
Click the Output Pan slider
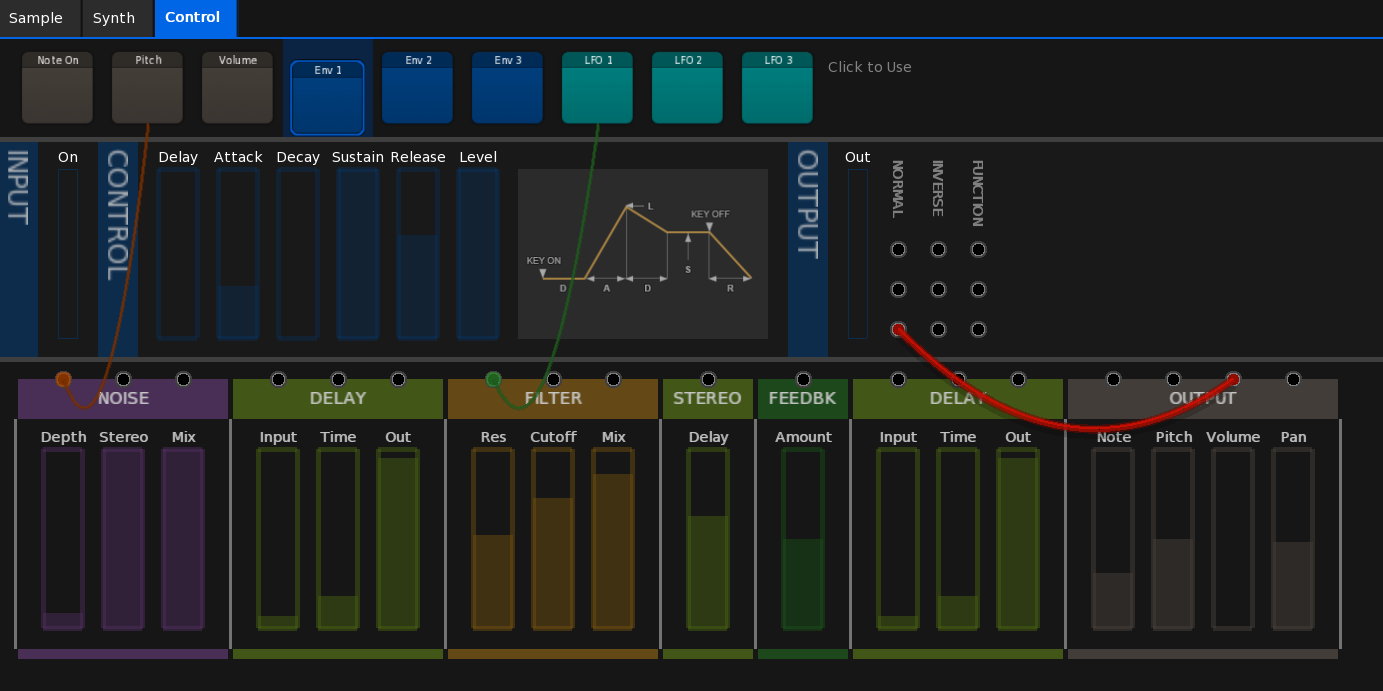tap(1293, 539)
